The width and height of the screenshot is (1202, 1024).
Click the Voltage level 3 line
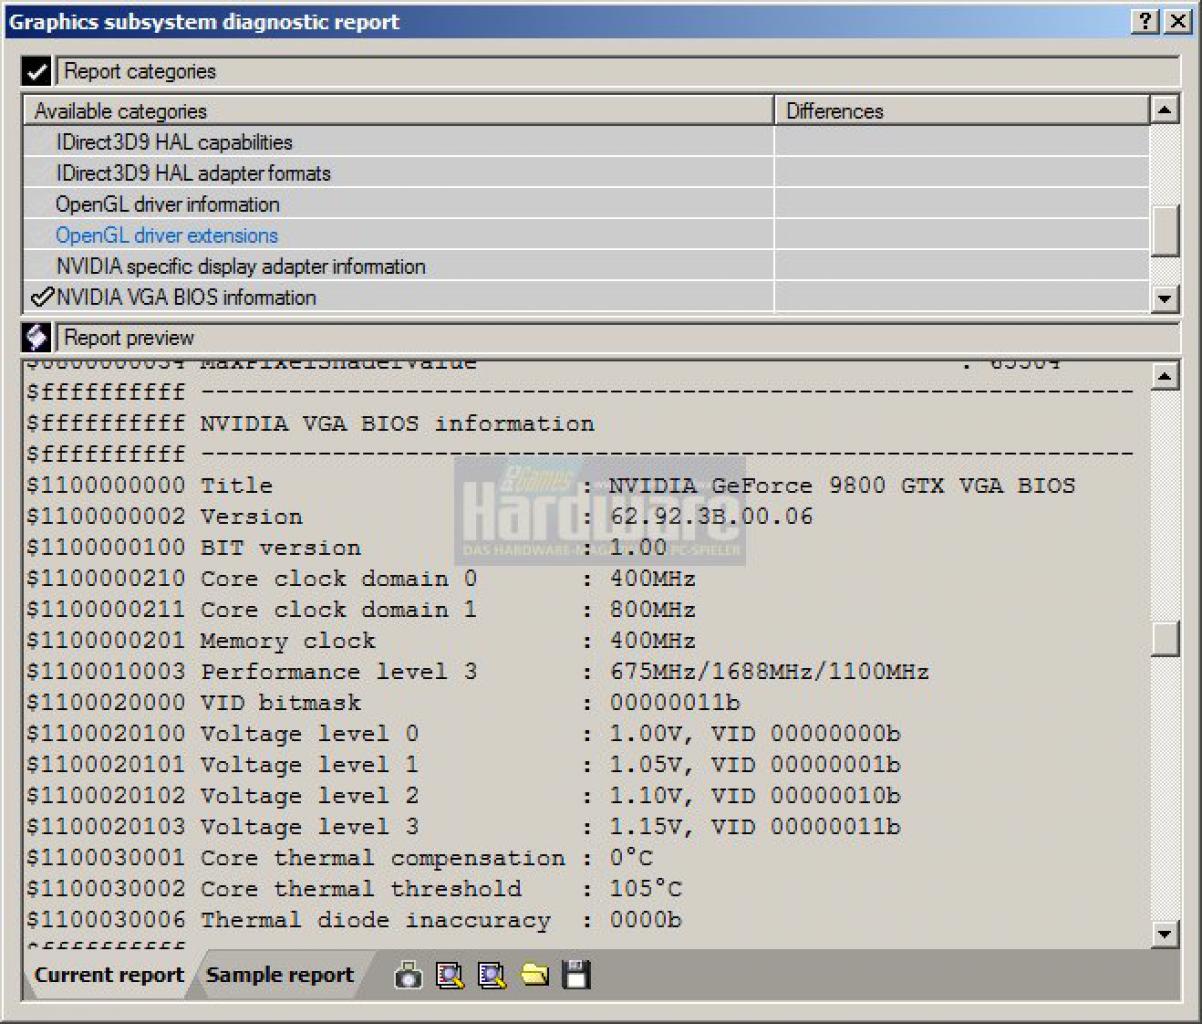point(464,827)
